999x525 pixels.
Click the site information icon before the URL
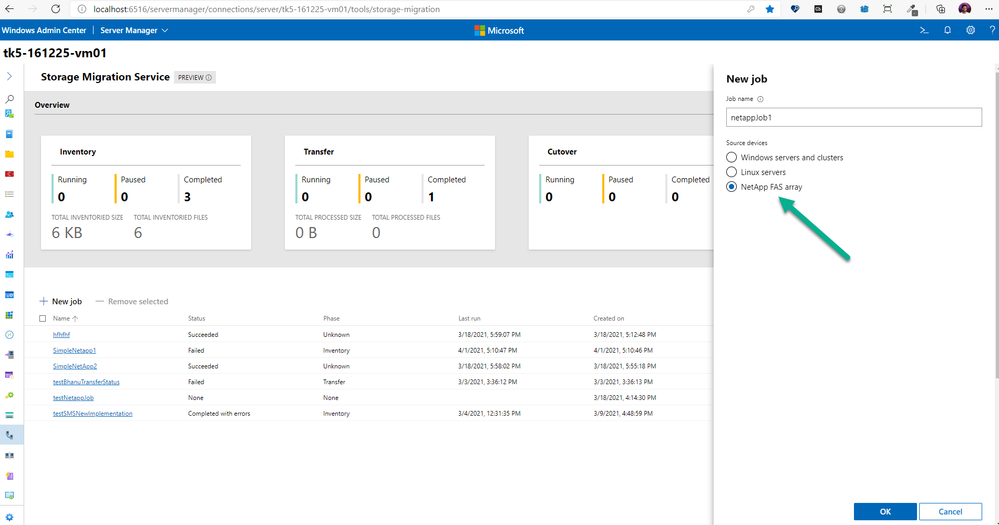pos(82,9)
